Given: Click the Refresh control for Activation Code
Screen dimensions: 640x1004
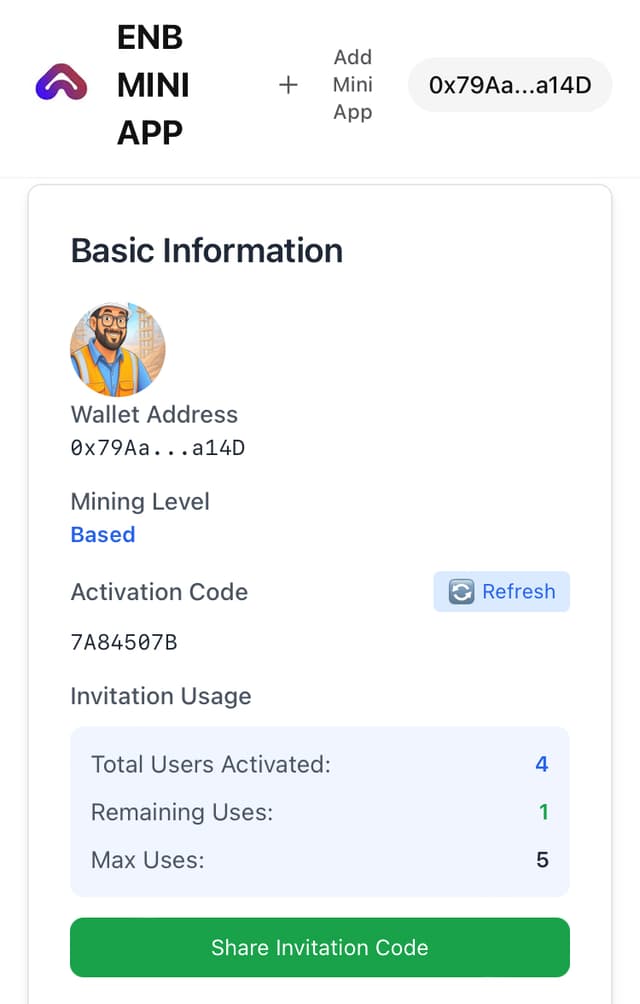Looking at the screenshot, I should [x=500, y=591].
